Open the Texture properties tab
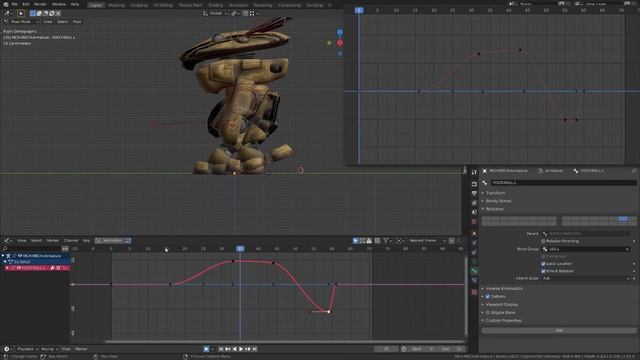The width and height of the screenshot is (640, 360). coord(474,292)
